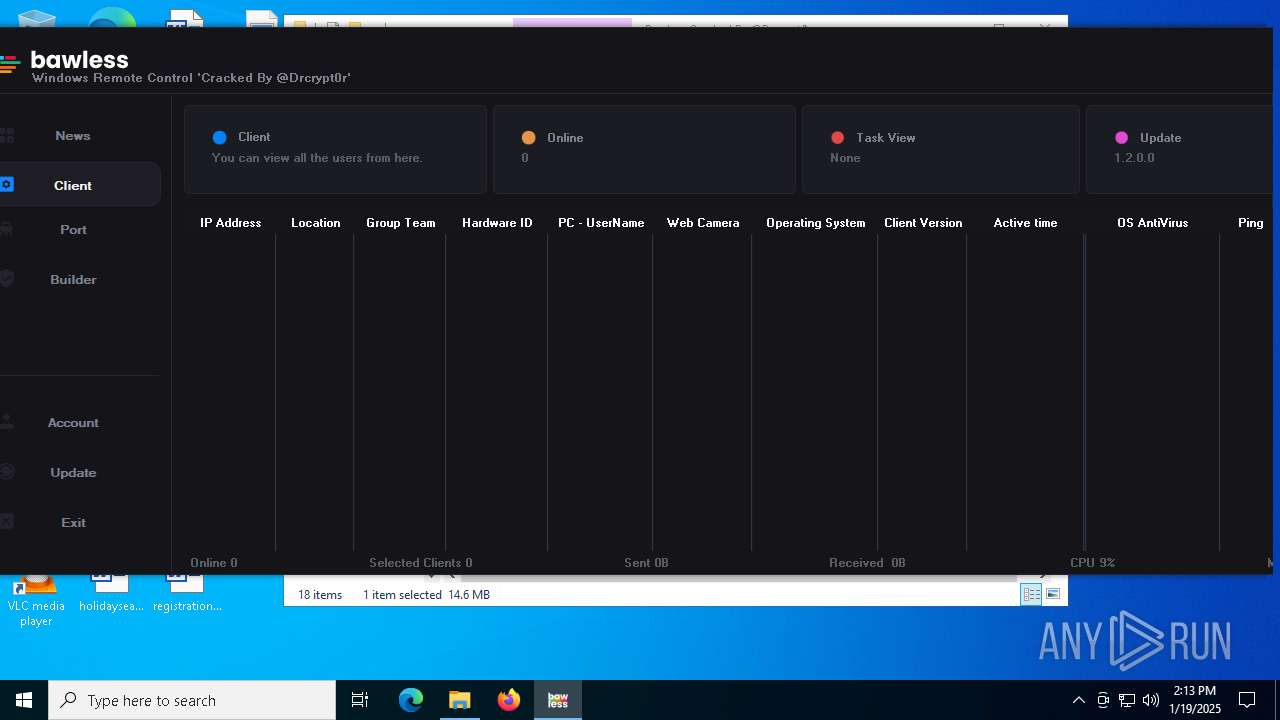
Task: Sort by Operating System column header
Action: coord(815,223)
